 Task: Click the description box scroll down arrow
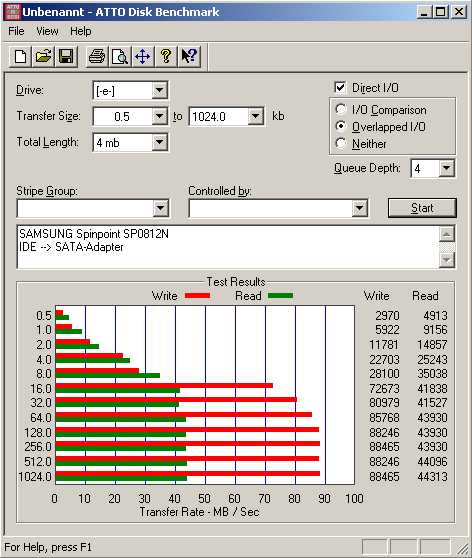[447, 260]
